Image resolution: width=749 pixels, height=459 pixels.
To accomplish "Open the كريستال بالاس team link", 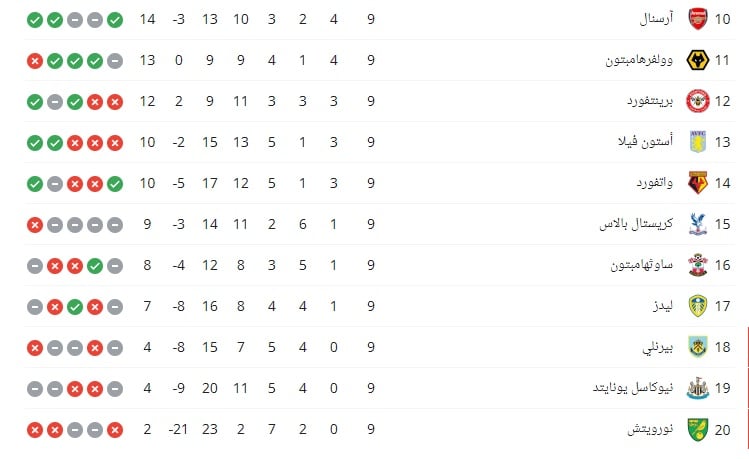I will coord(636,224).
